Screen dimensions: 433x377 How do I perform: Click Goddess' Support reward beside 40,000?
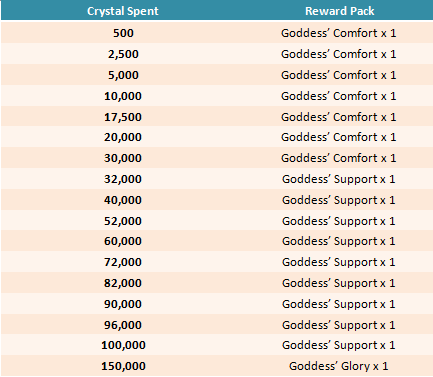click(x=339, y=200)
